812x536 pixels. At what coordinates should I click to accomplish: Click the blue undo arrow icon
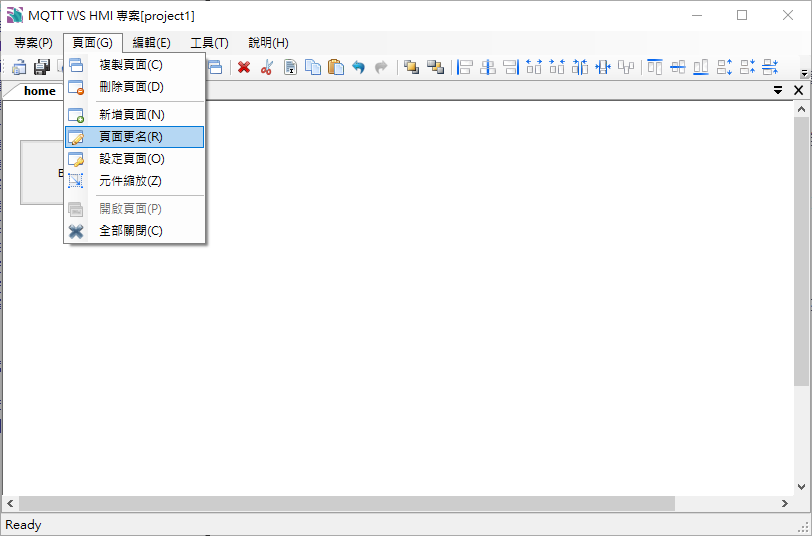(358, 67)
